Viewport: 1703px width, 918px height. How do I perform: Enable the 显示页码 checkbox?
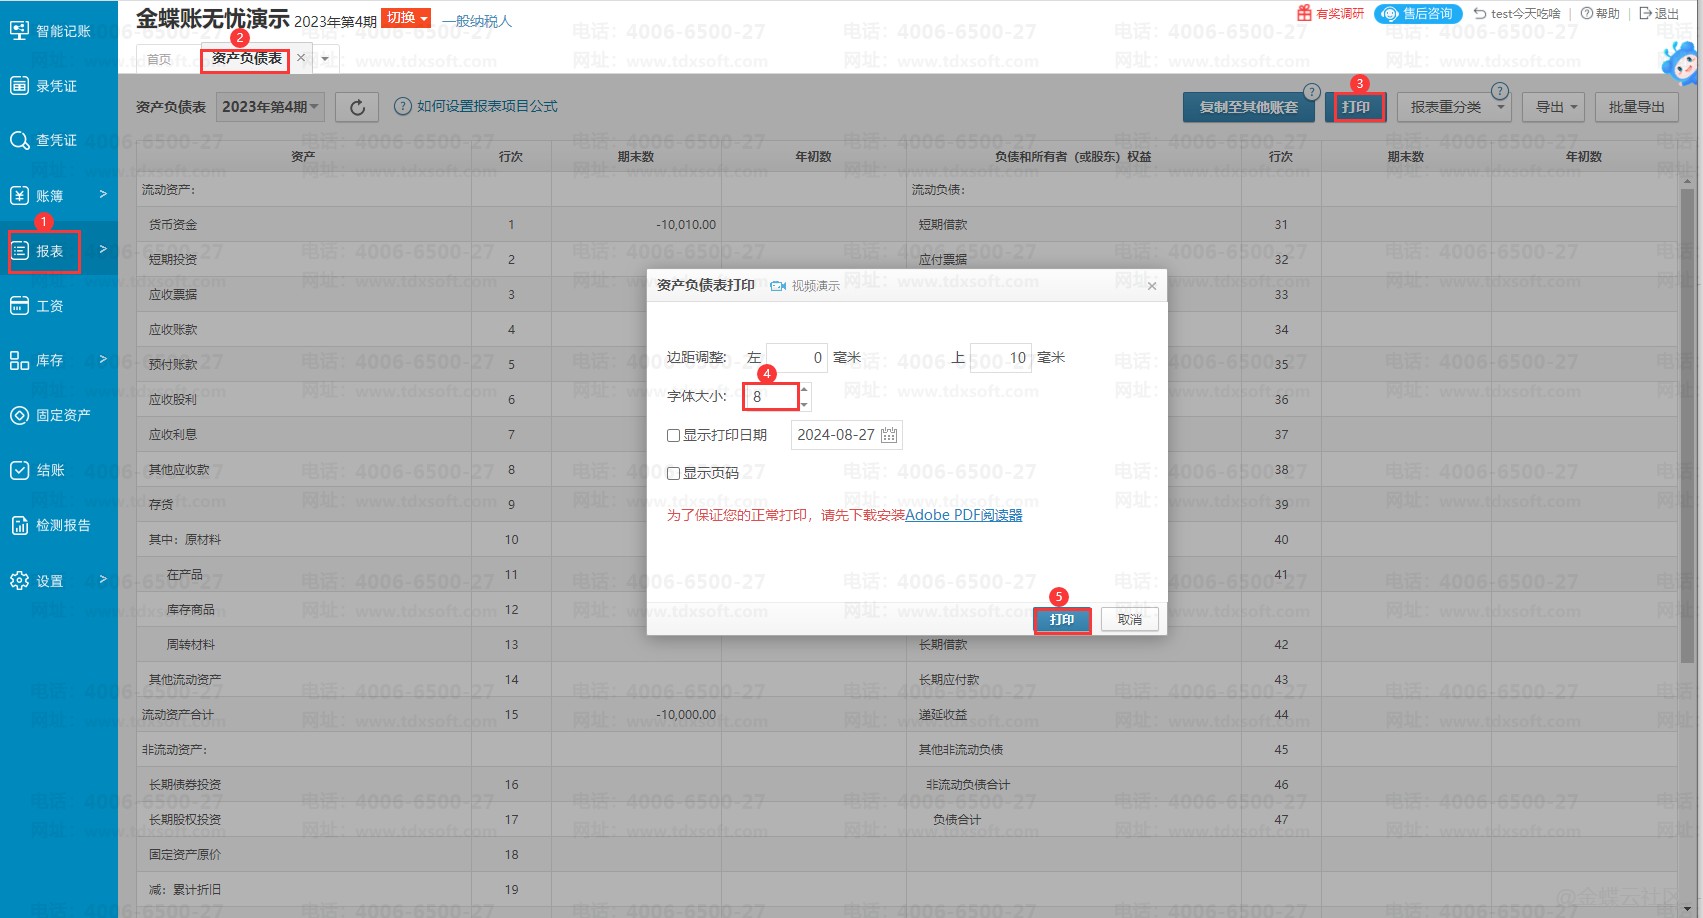coord(674,474)
